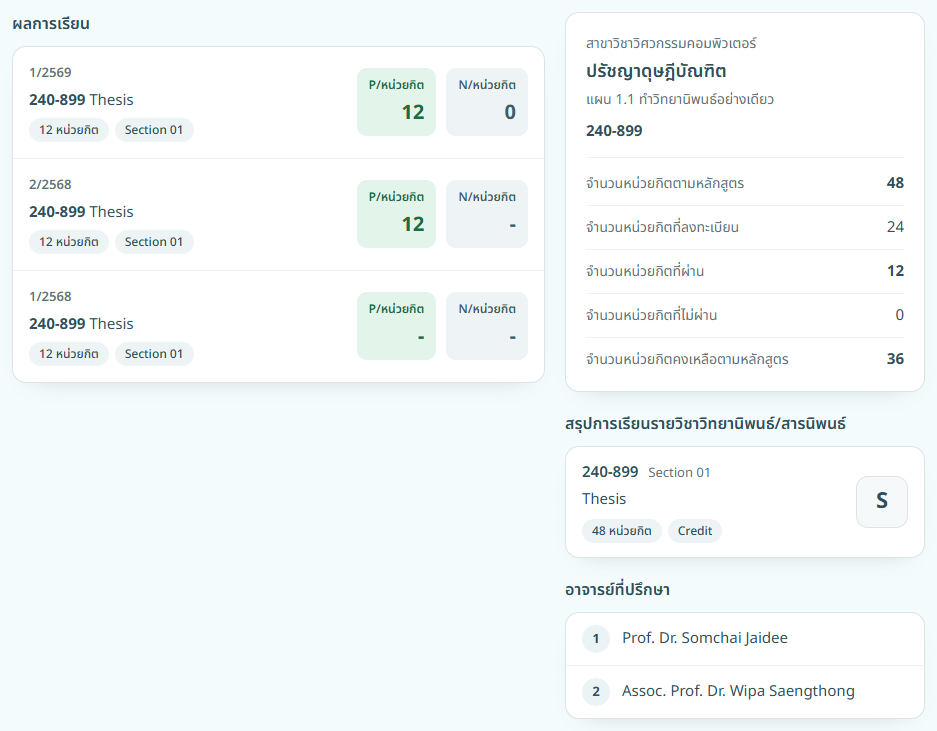Select advisor Assoc. Prof. Dr. Wipa Saengthong
937x731 pixels.
point(745,692)
